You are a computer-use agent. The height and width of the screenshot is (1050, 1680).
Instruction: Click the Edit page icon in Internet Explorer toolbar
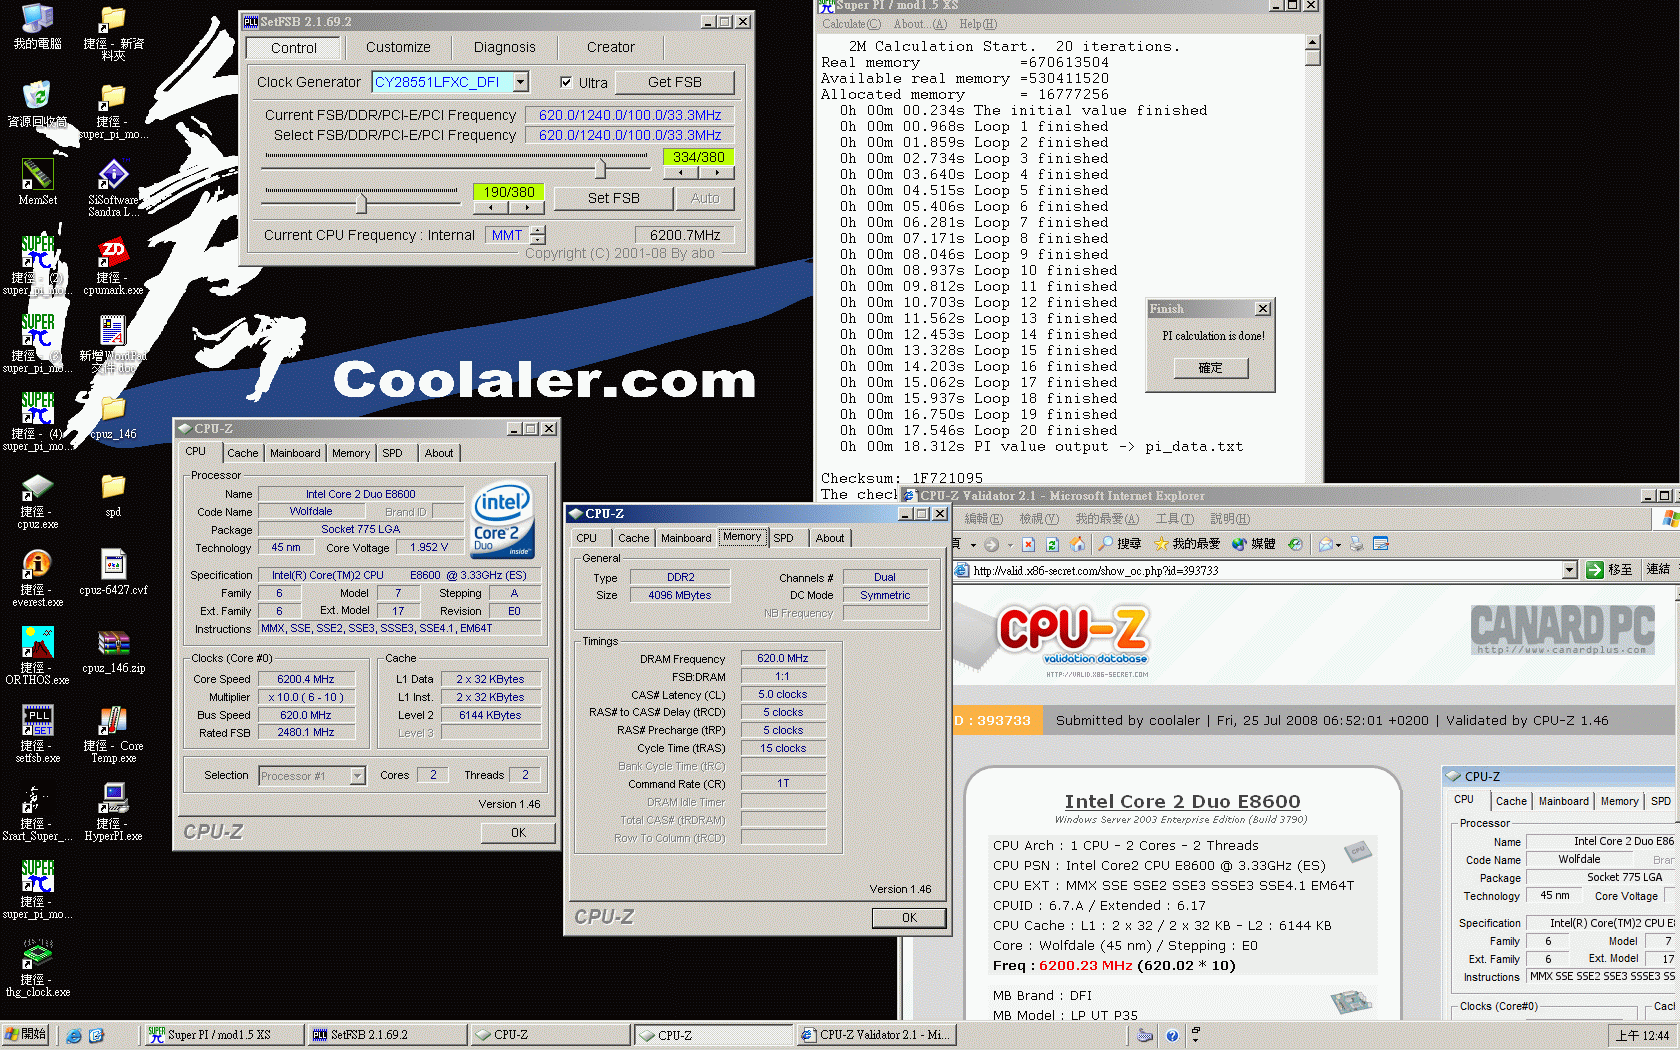click(1381, 544)
